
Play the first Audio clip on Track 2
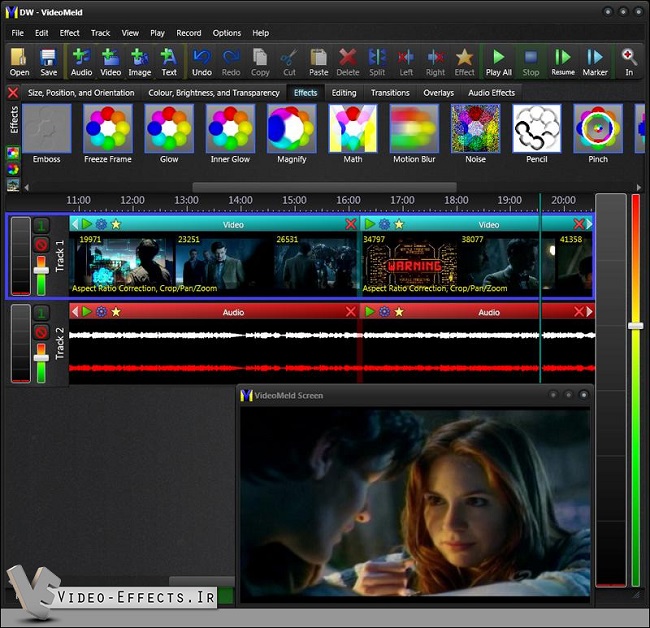point(87,311)
